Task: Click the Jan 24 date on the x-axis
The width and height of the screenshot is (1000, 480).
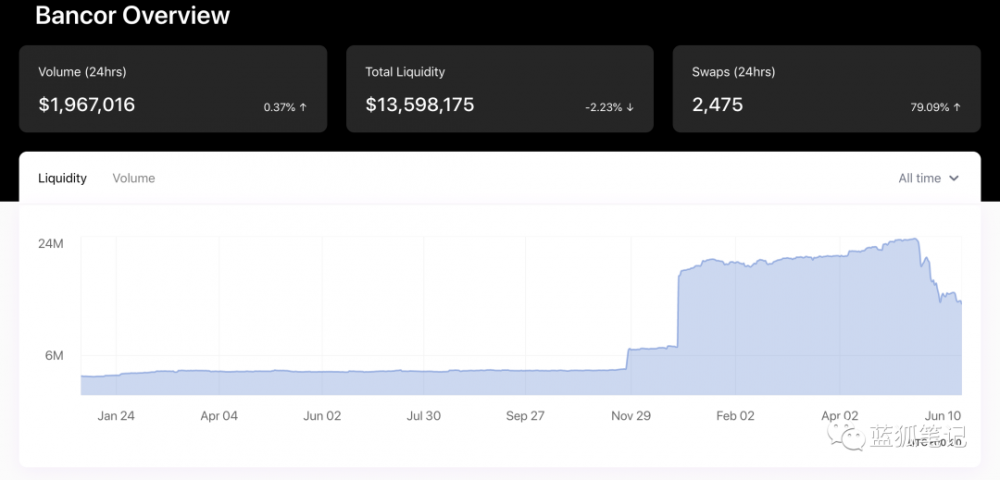Action: 116,416
